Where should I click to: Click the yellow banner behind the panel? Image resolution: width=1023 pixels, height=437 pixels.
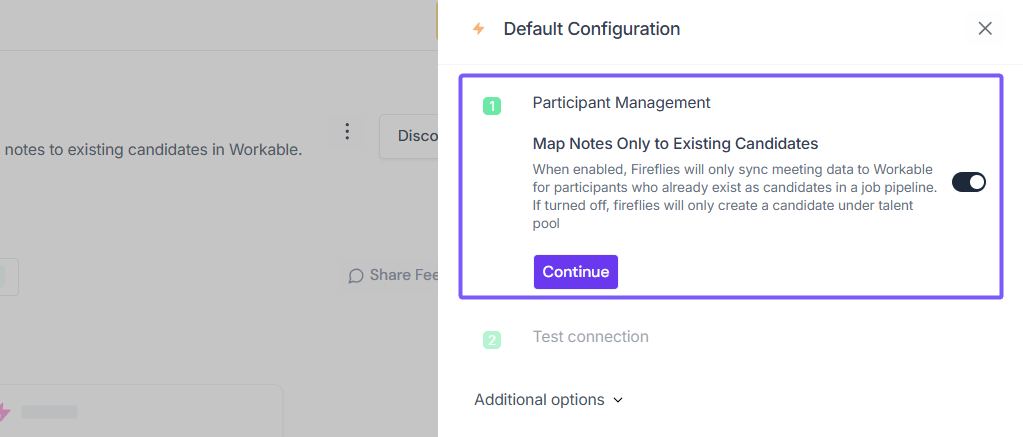point(437,20)
